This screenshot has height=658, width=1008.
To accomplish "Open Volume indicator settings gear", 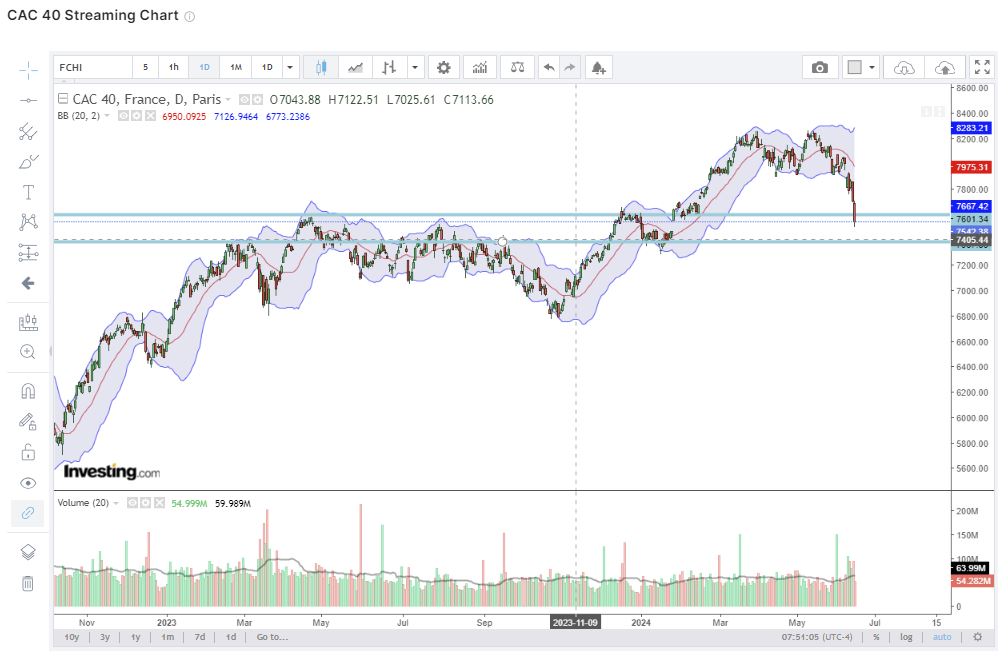I will tap(145, 503).
